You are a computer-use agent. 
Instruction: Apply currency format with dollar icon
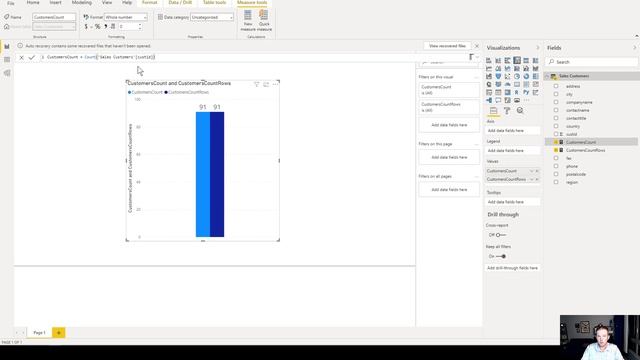coord(86,27)
